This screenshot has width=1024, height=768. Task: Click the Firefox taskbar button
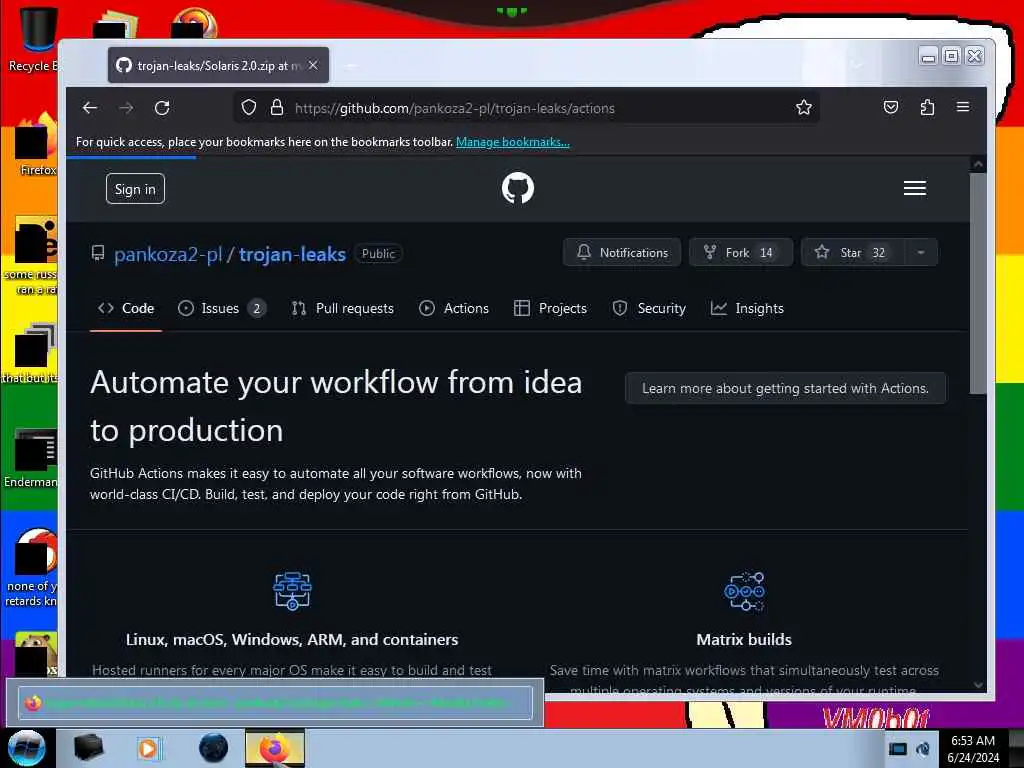[275, 748]
